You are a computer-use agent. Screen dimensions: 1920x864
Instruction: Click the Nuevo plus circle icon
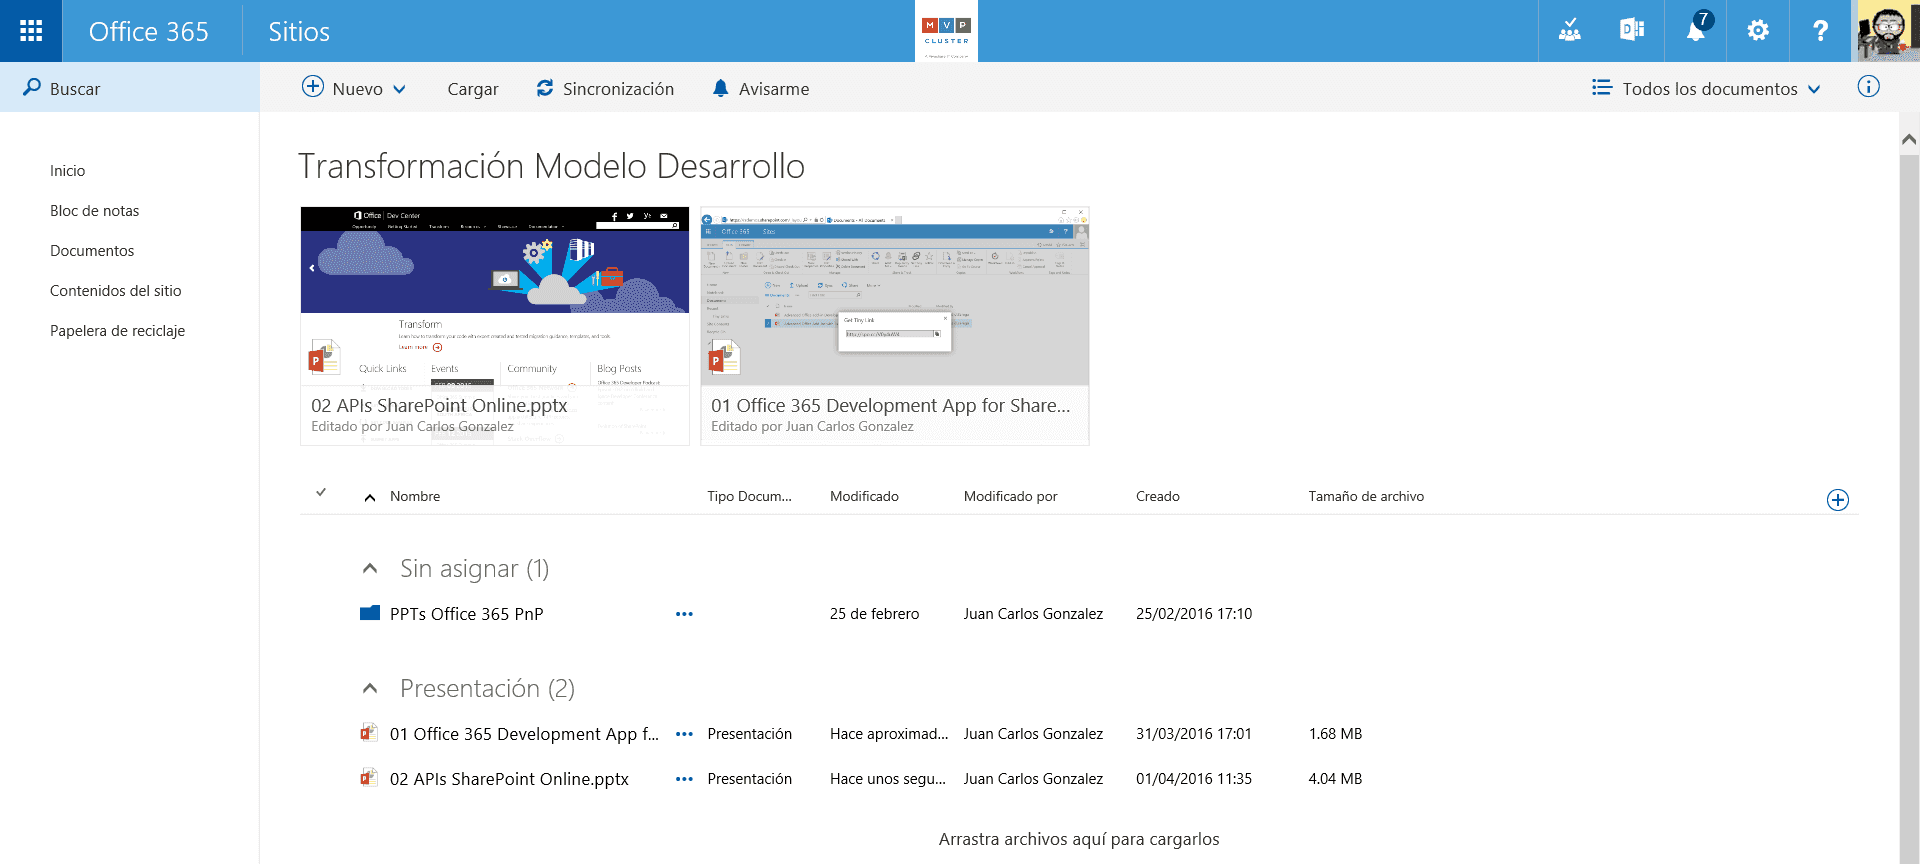(x=313, y=87)
